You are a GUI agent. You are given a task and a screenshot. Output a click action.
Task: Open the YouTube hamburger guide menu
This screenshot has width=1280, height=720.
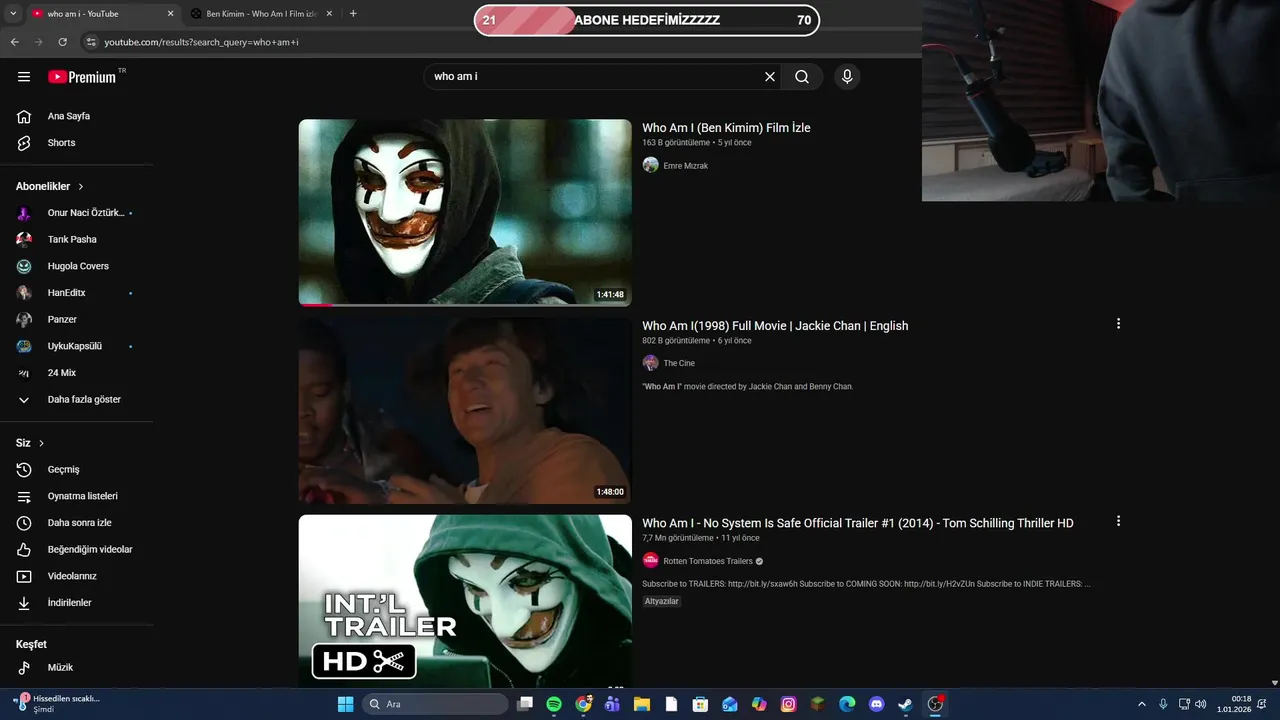(24, 77)
